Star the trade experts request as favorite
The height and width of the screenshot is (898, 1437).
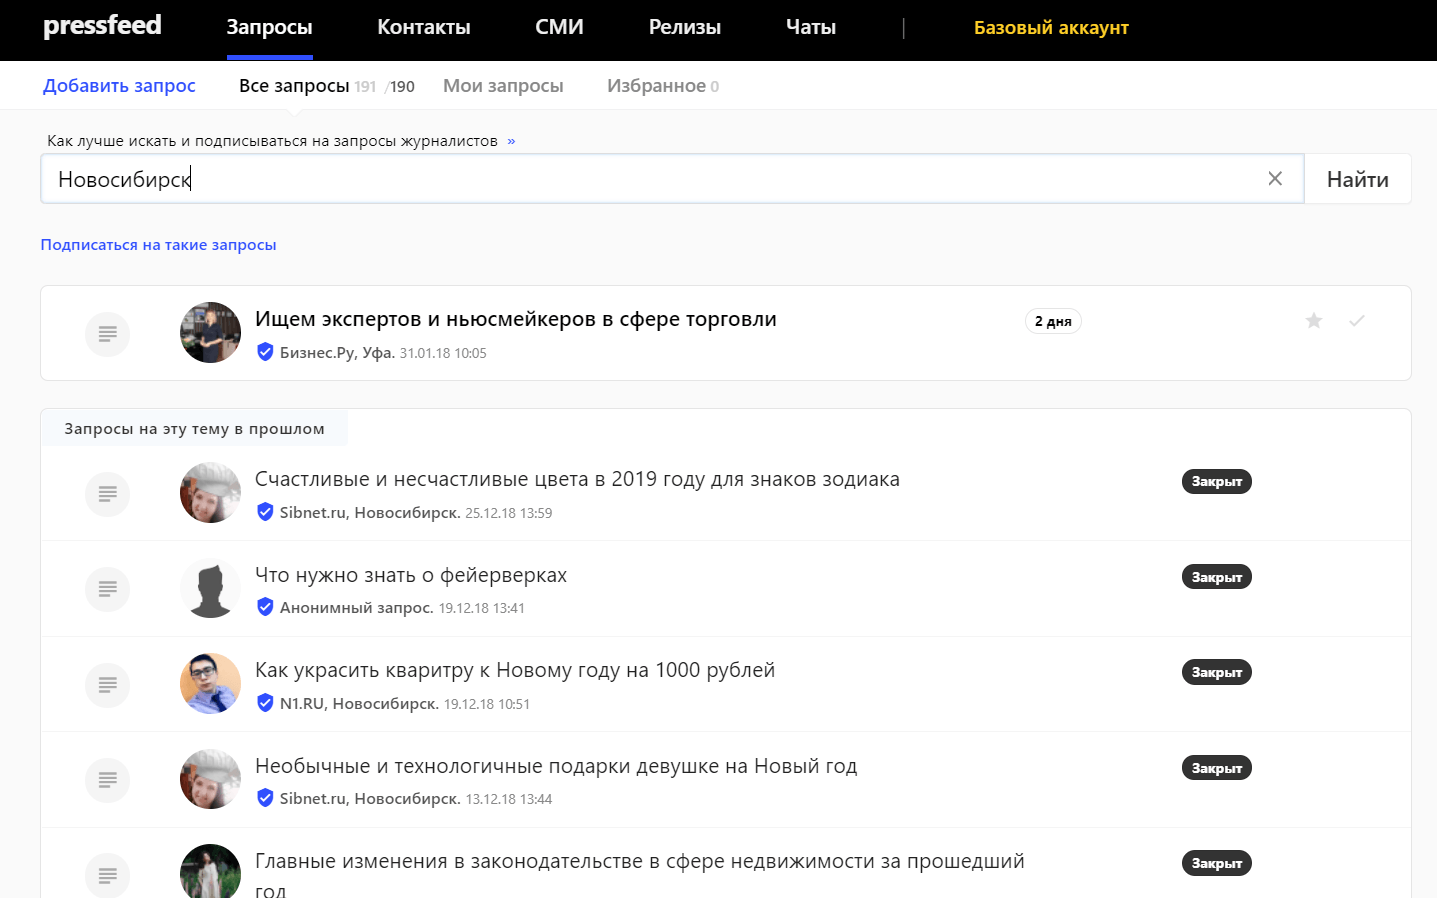point(1314,321)
